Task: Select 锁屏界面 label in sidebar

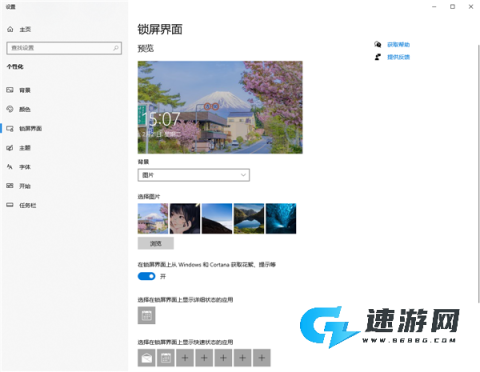Action: pyautogui.click(x=30, y=129)
